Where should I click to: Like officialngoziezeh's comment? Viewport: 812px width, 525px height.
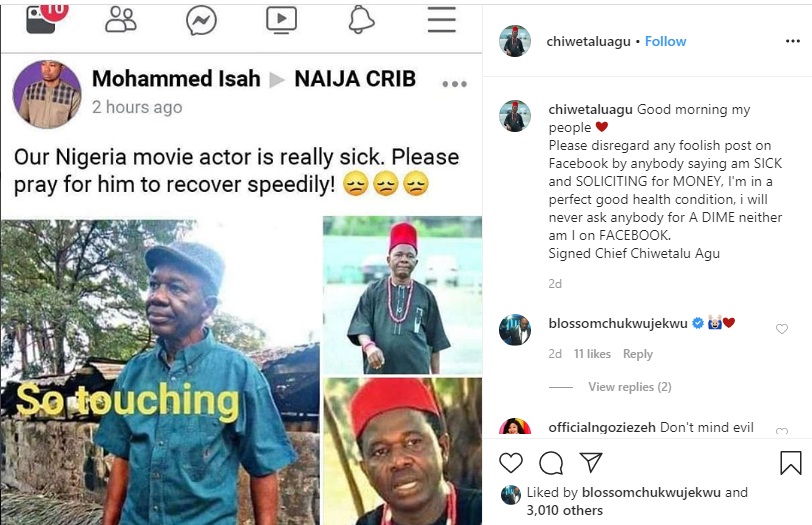click(782, 432)
